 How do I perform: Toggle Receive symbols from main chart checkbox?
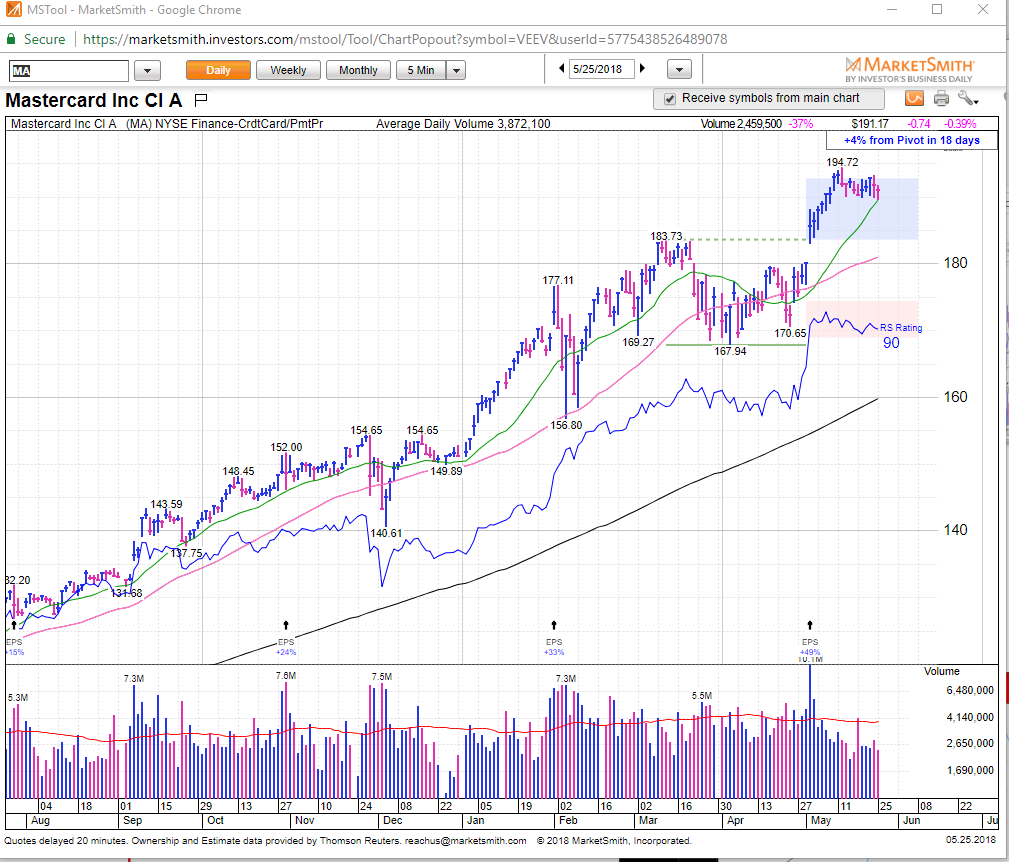(x=670, y=98)
